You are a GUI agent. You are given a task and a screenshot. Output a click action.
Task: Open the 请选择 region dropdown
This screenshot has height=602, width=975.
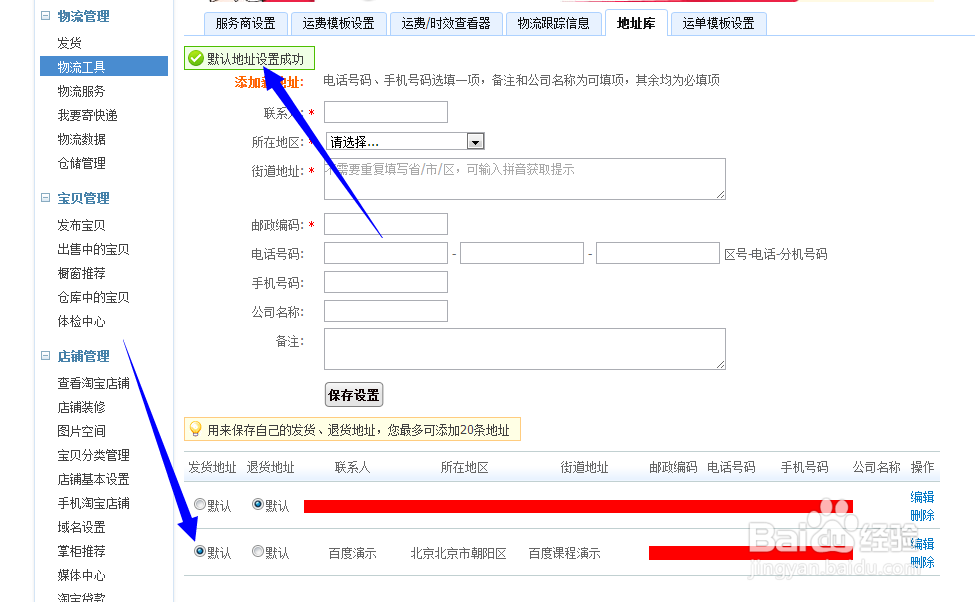[400, 140]
